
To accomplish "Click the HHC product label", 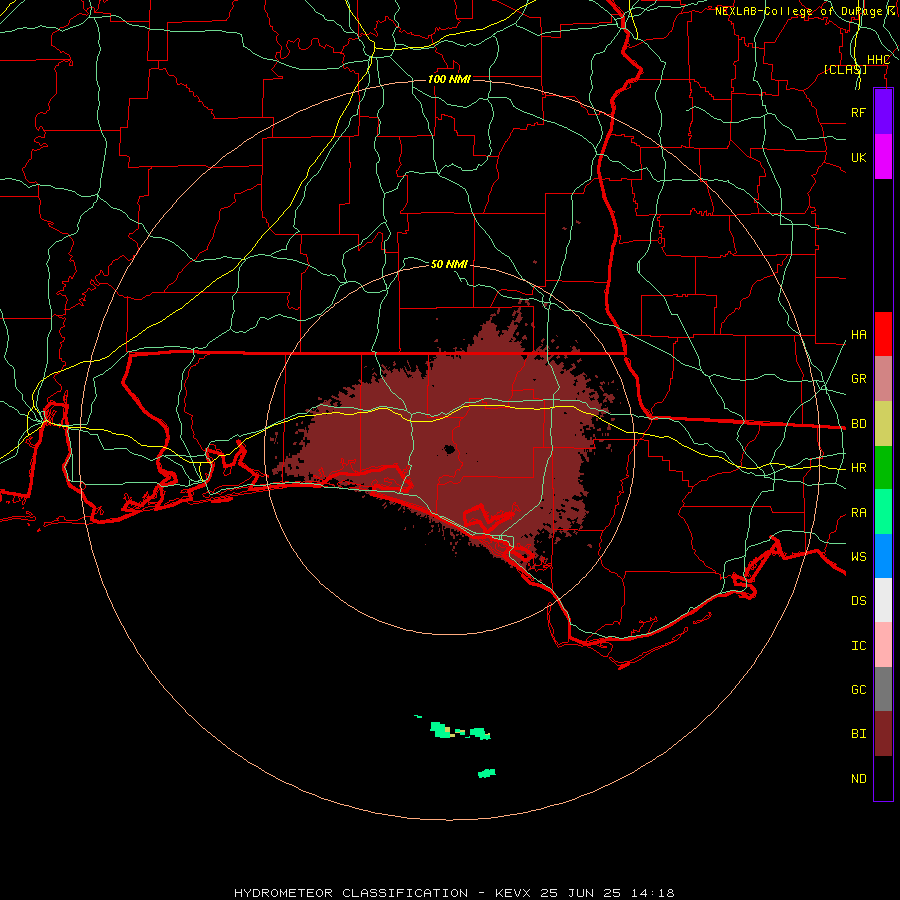I will (878, 60).
